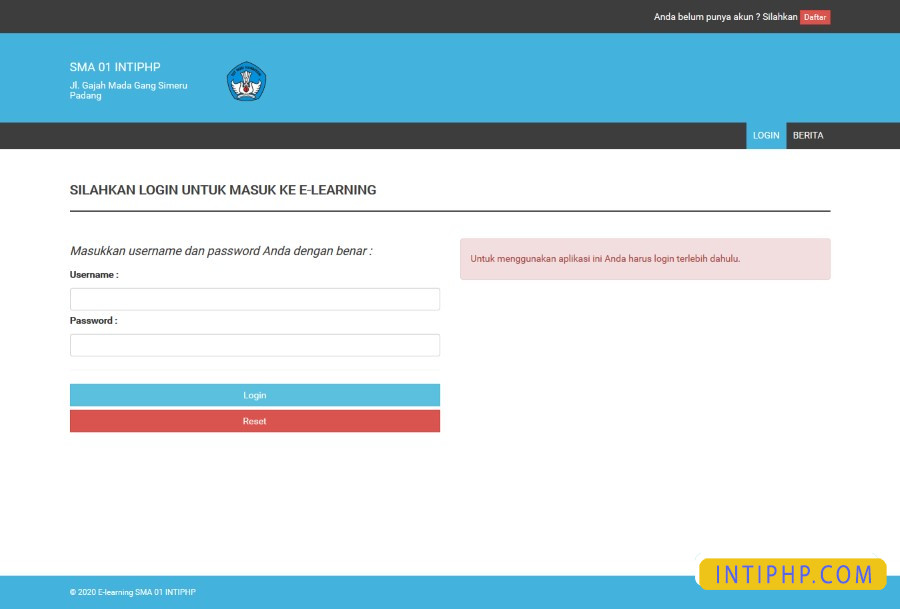
Task: Open the Daftar registration button
Action: 815,17
